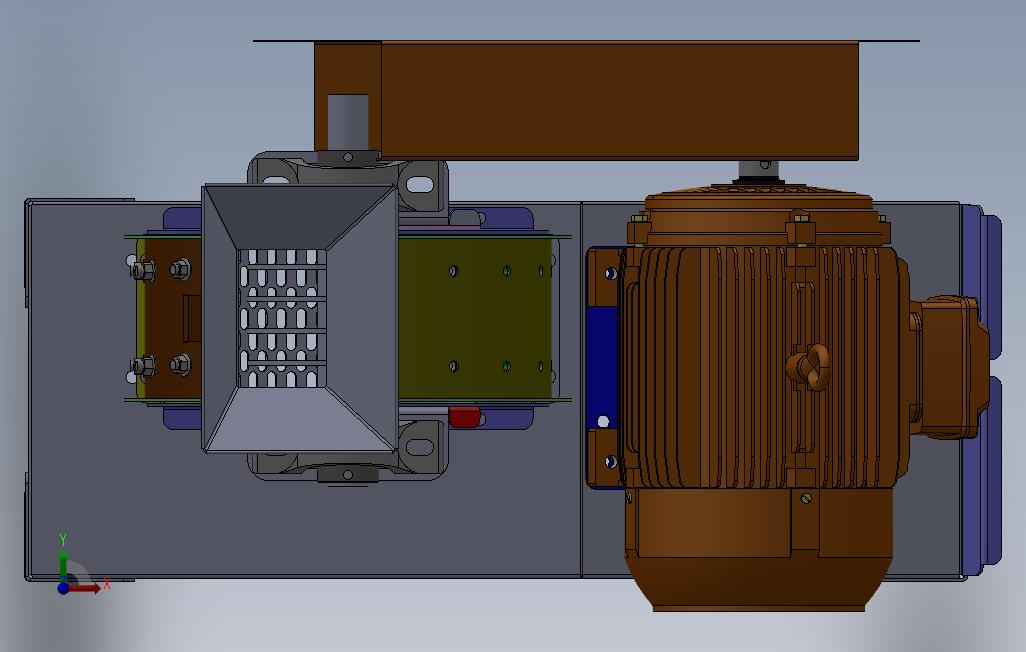Viewport: 1026px width, 652px height.
Task: Click the red X axis arrow of the triad
Action: coord(87,588)
